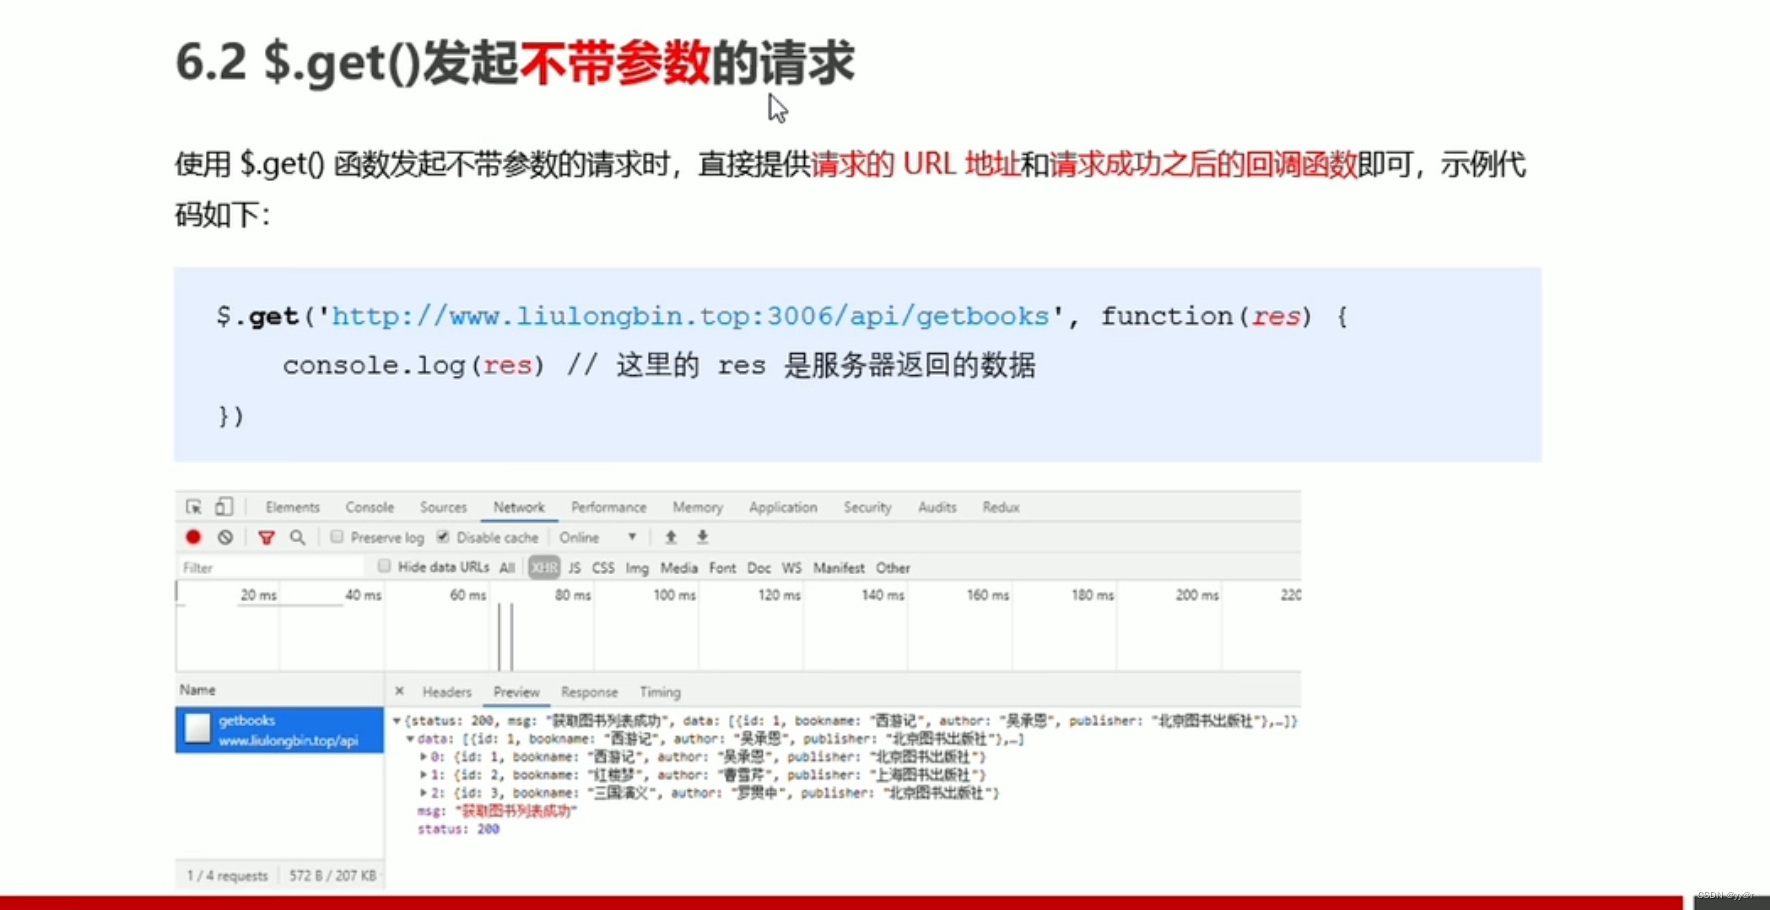Toggle the device toolbar icon

[224, 507]
